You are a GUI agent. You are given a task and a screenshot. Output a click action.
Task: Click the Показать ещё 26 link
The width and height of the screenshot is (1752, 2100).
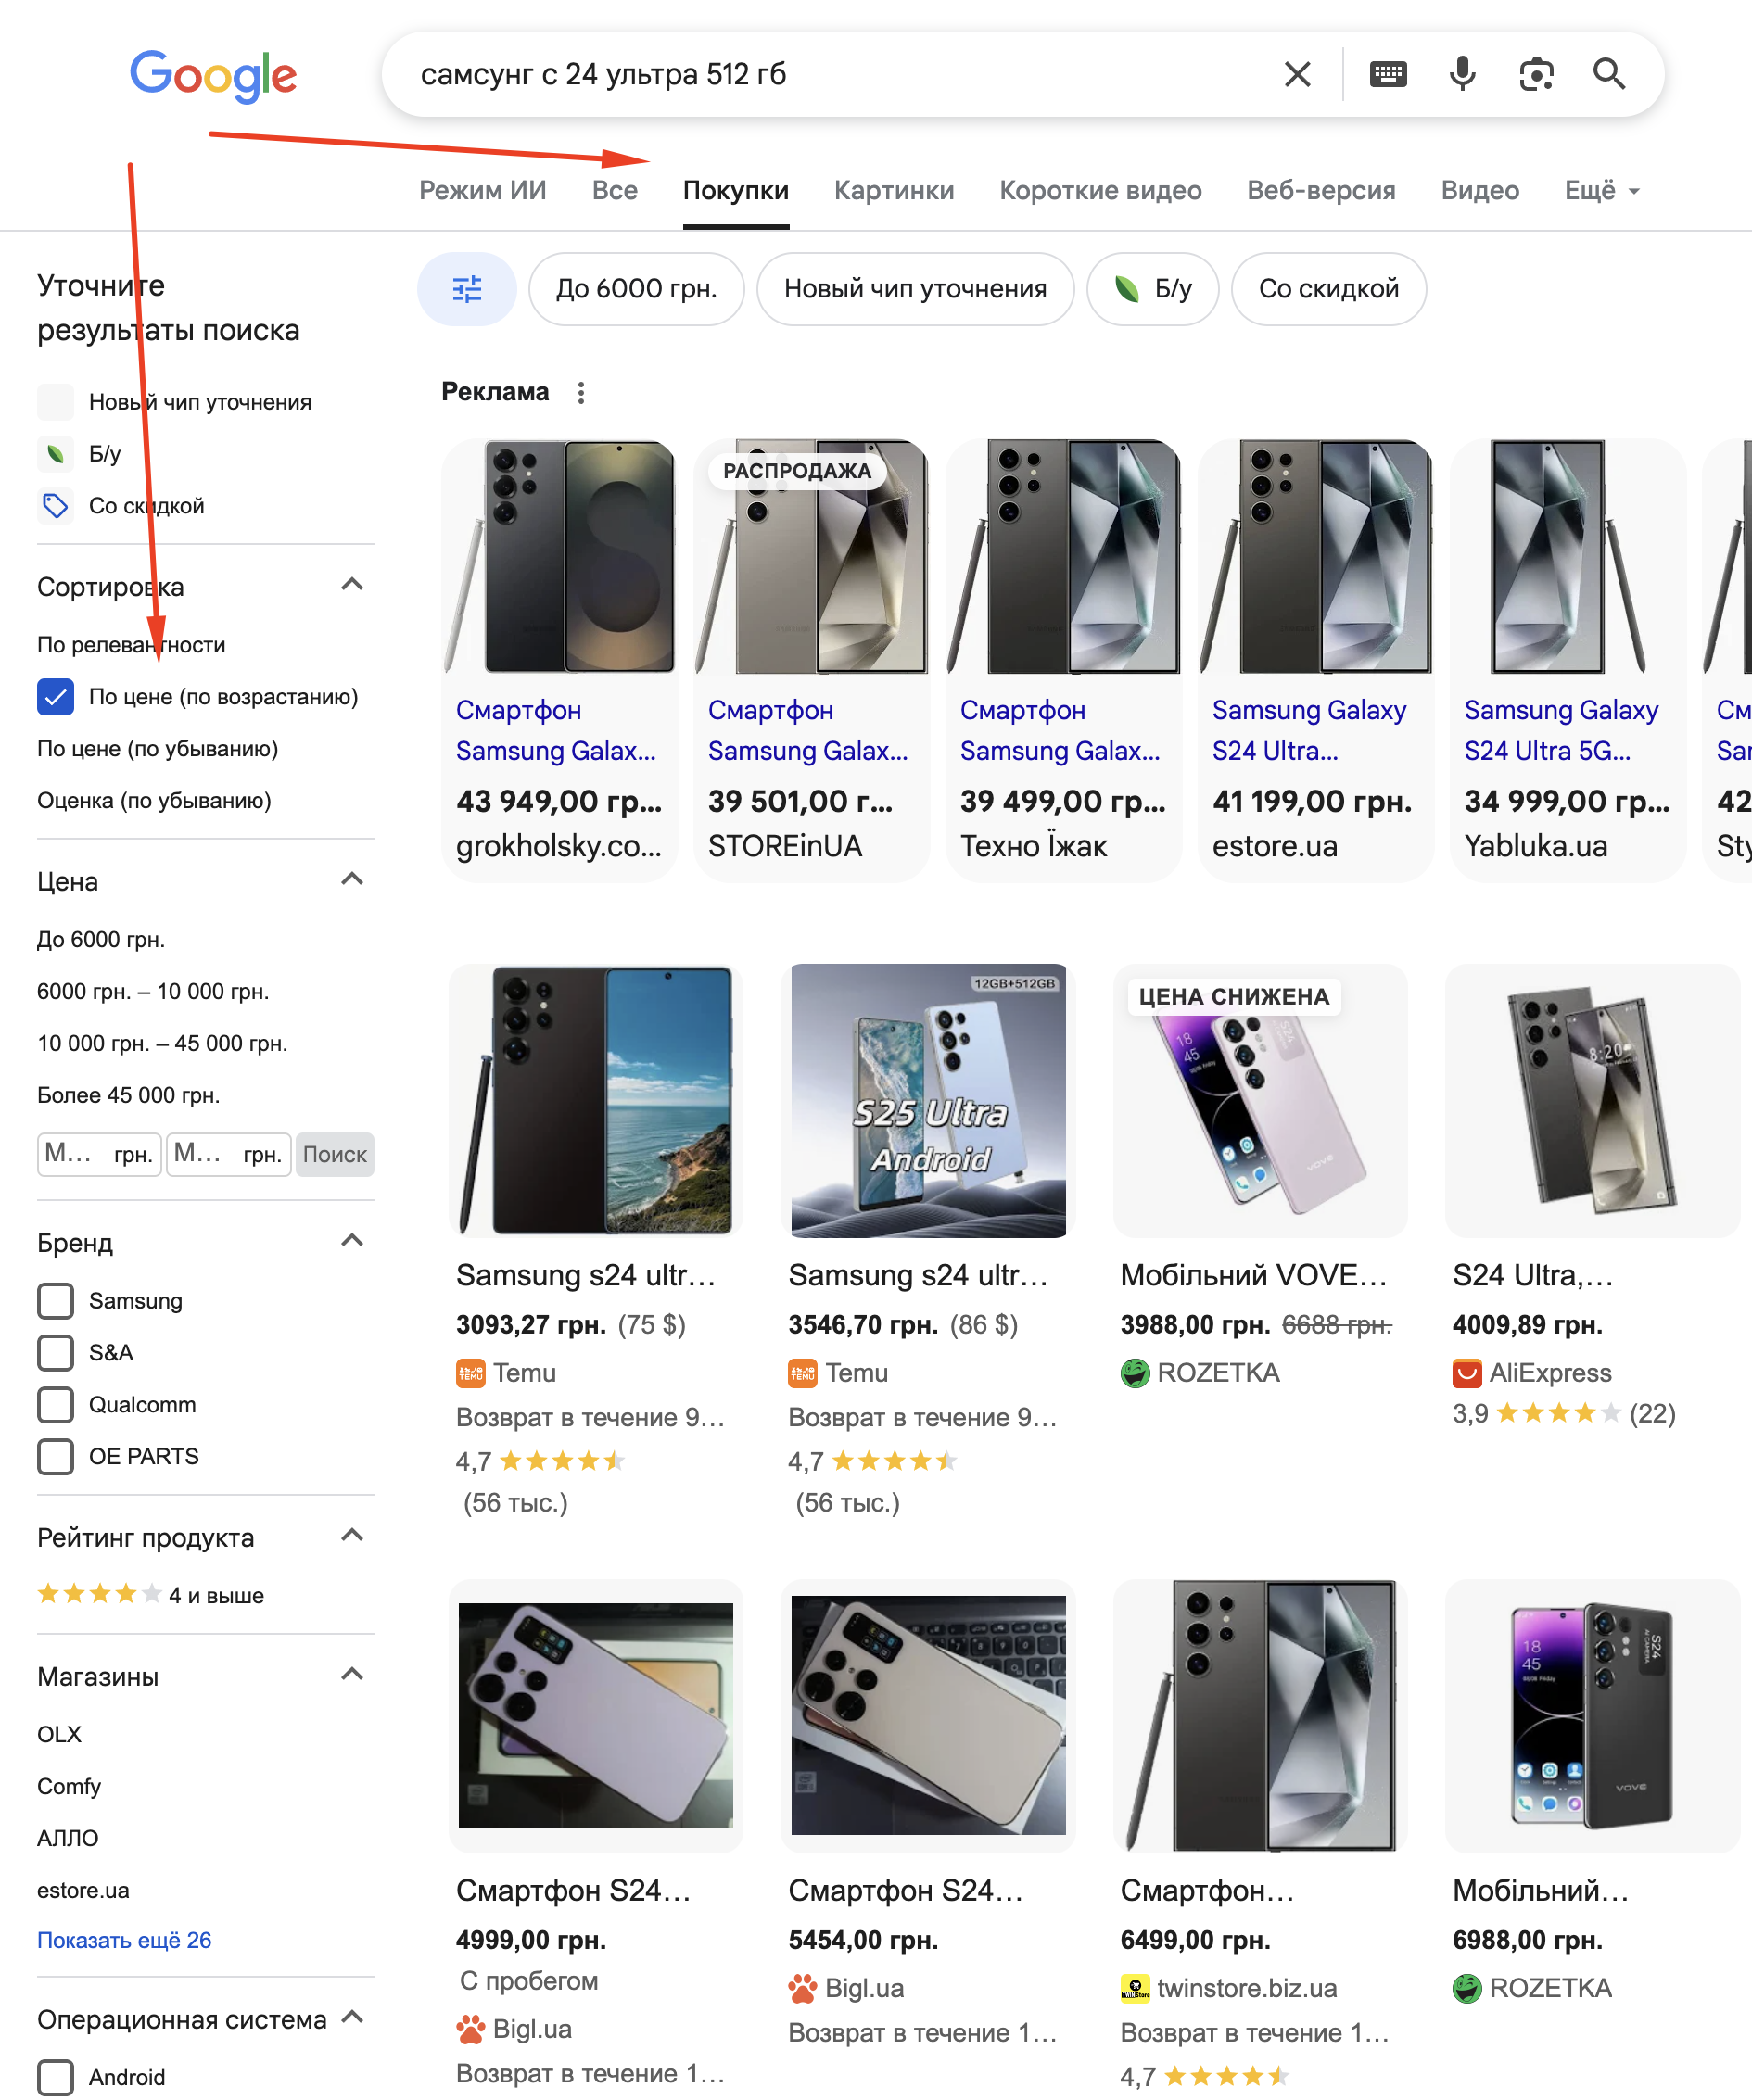tap(124, 1940)
